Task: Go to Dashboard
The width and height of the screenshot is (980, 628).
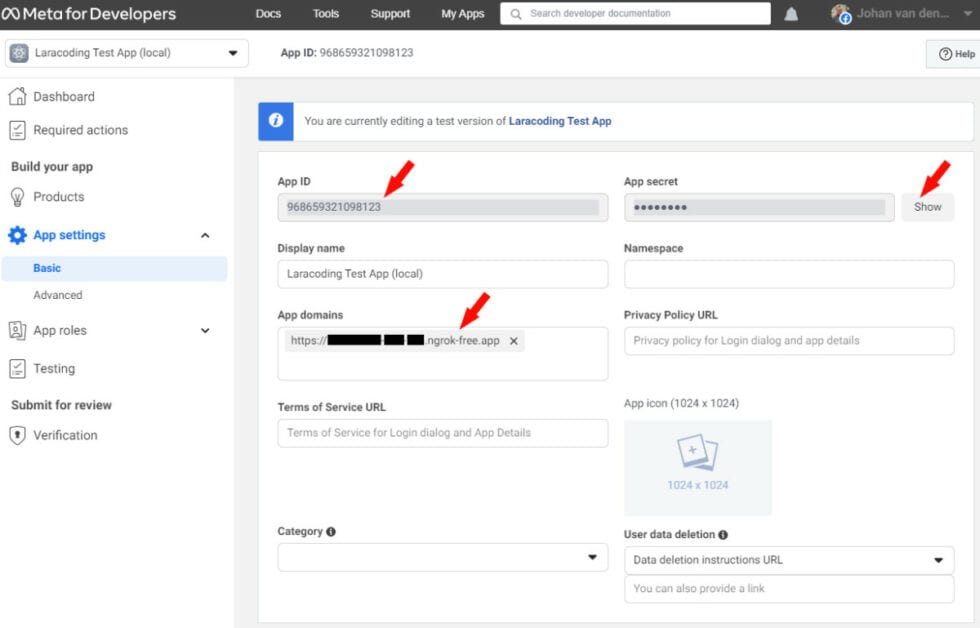Action: (64, 97)
